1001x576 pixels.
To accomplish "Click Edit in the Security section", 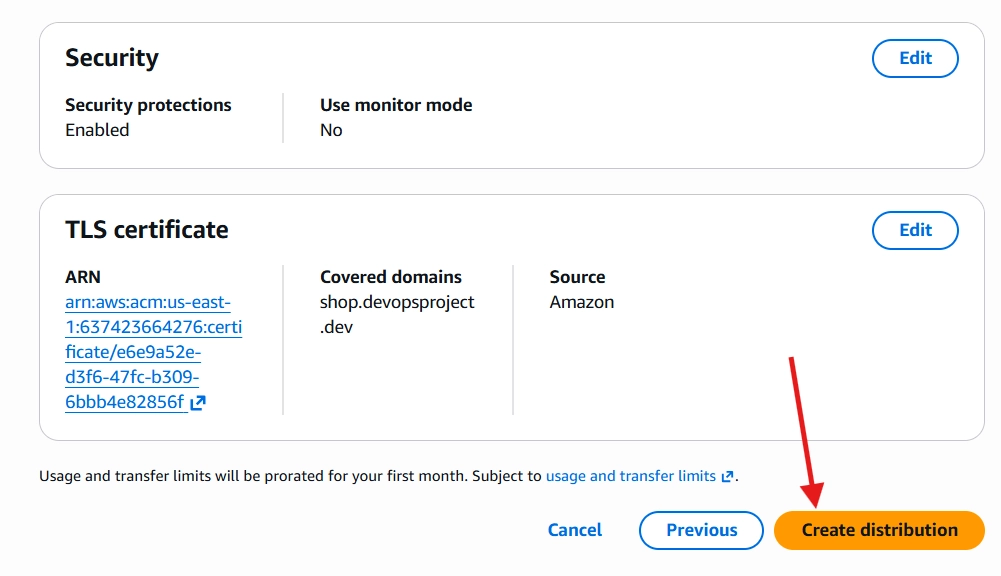I will (x=915, y=58).
